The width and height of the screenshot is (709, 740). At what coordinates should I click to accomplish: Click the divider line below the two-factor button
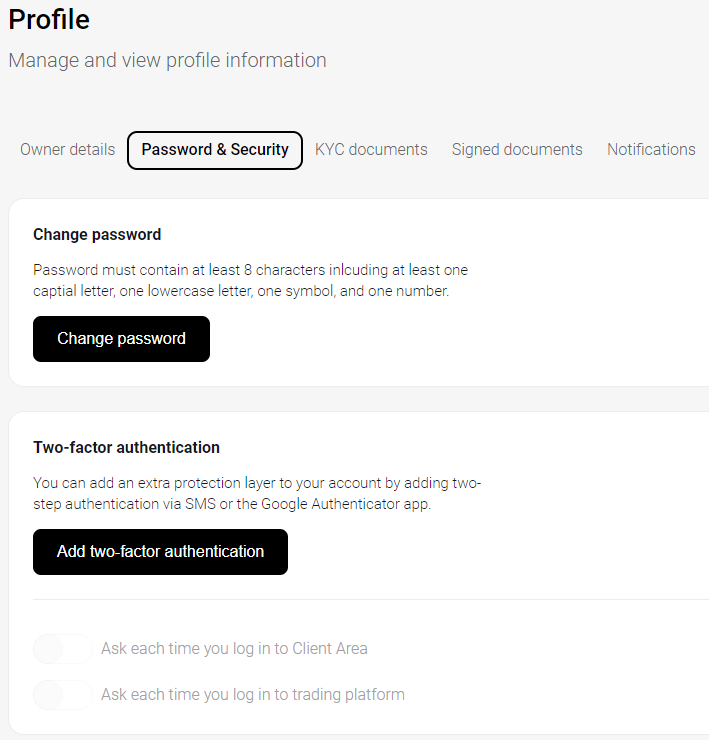pos(371,599)
